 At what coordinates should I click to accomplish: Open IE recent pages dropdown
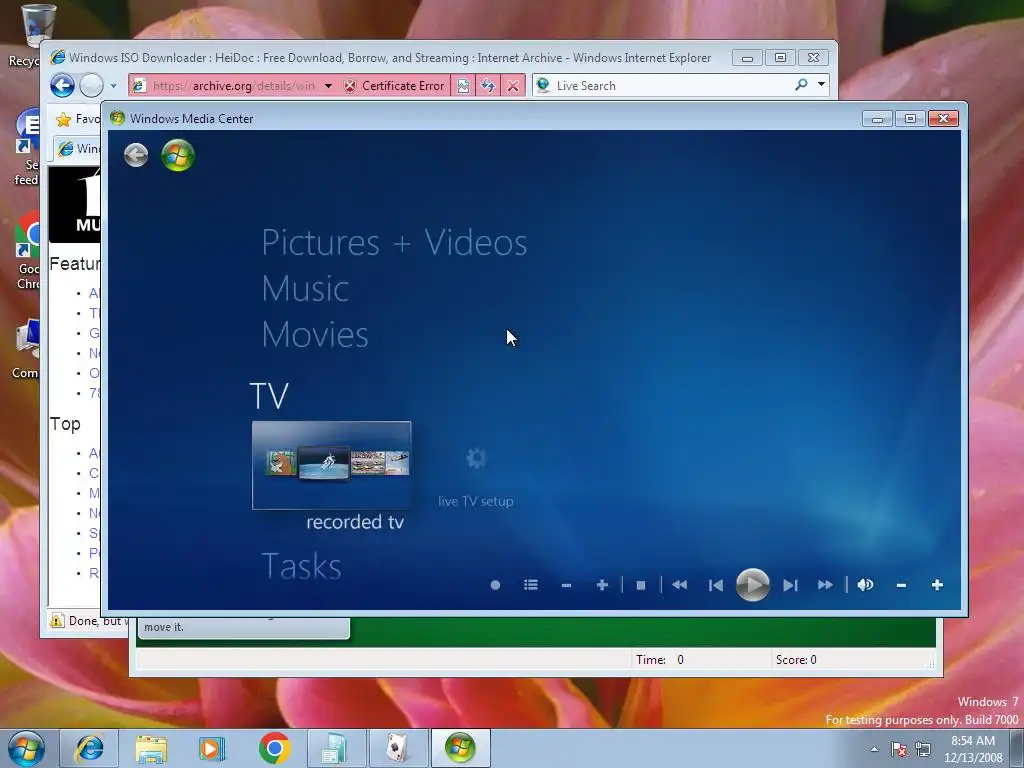coord(113,86)
